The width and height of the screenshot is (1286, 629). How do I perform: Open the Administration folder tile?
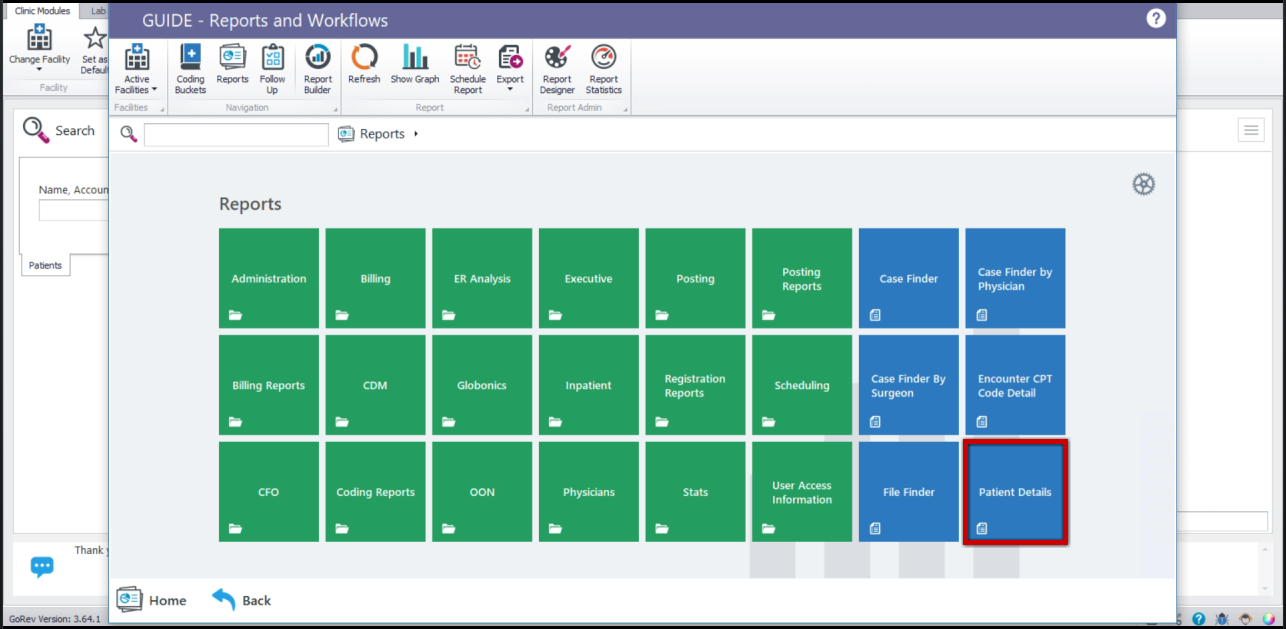[x=269, y=278]
